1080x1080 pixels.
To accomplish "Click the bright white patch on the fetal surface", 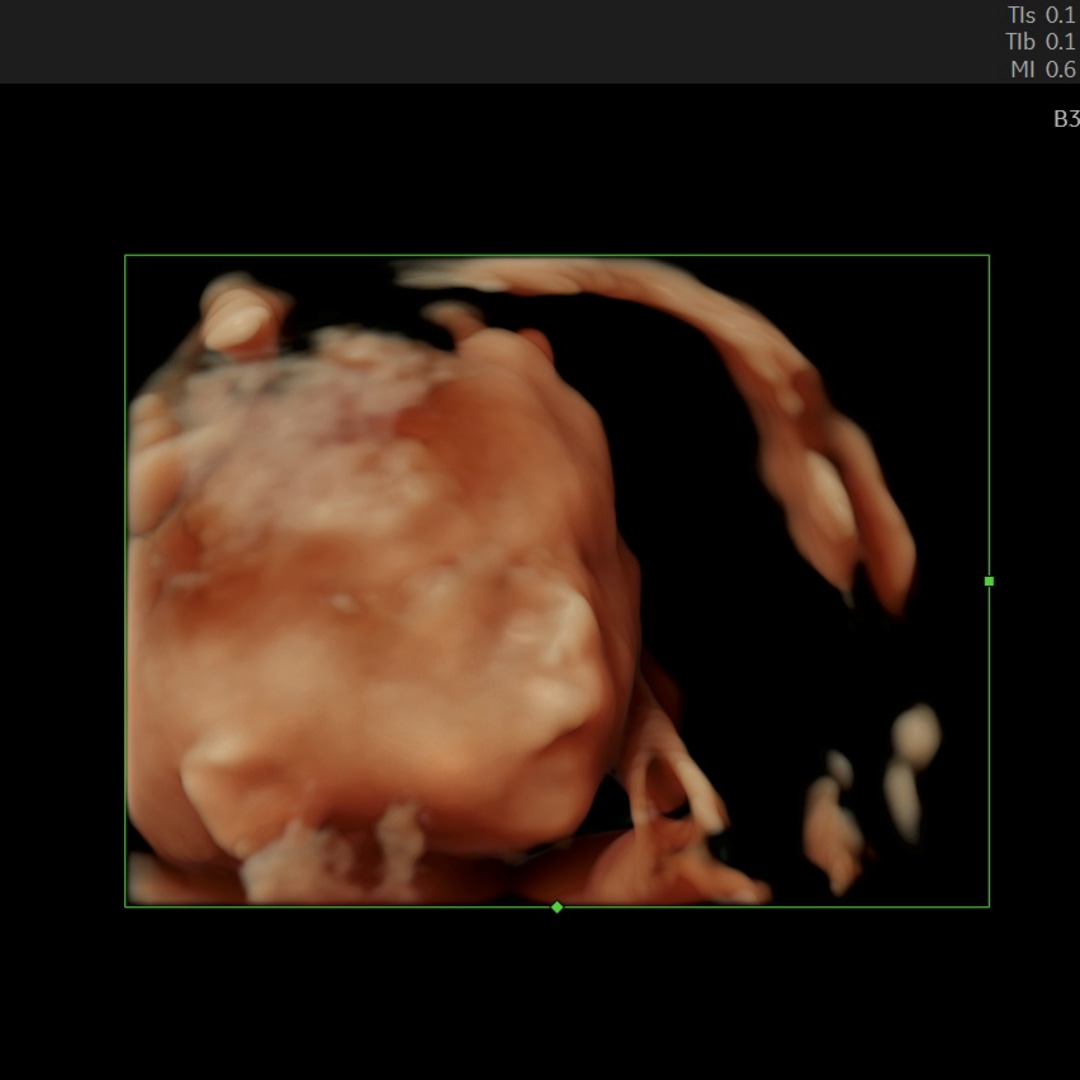I will (x=565, y=620).
